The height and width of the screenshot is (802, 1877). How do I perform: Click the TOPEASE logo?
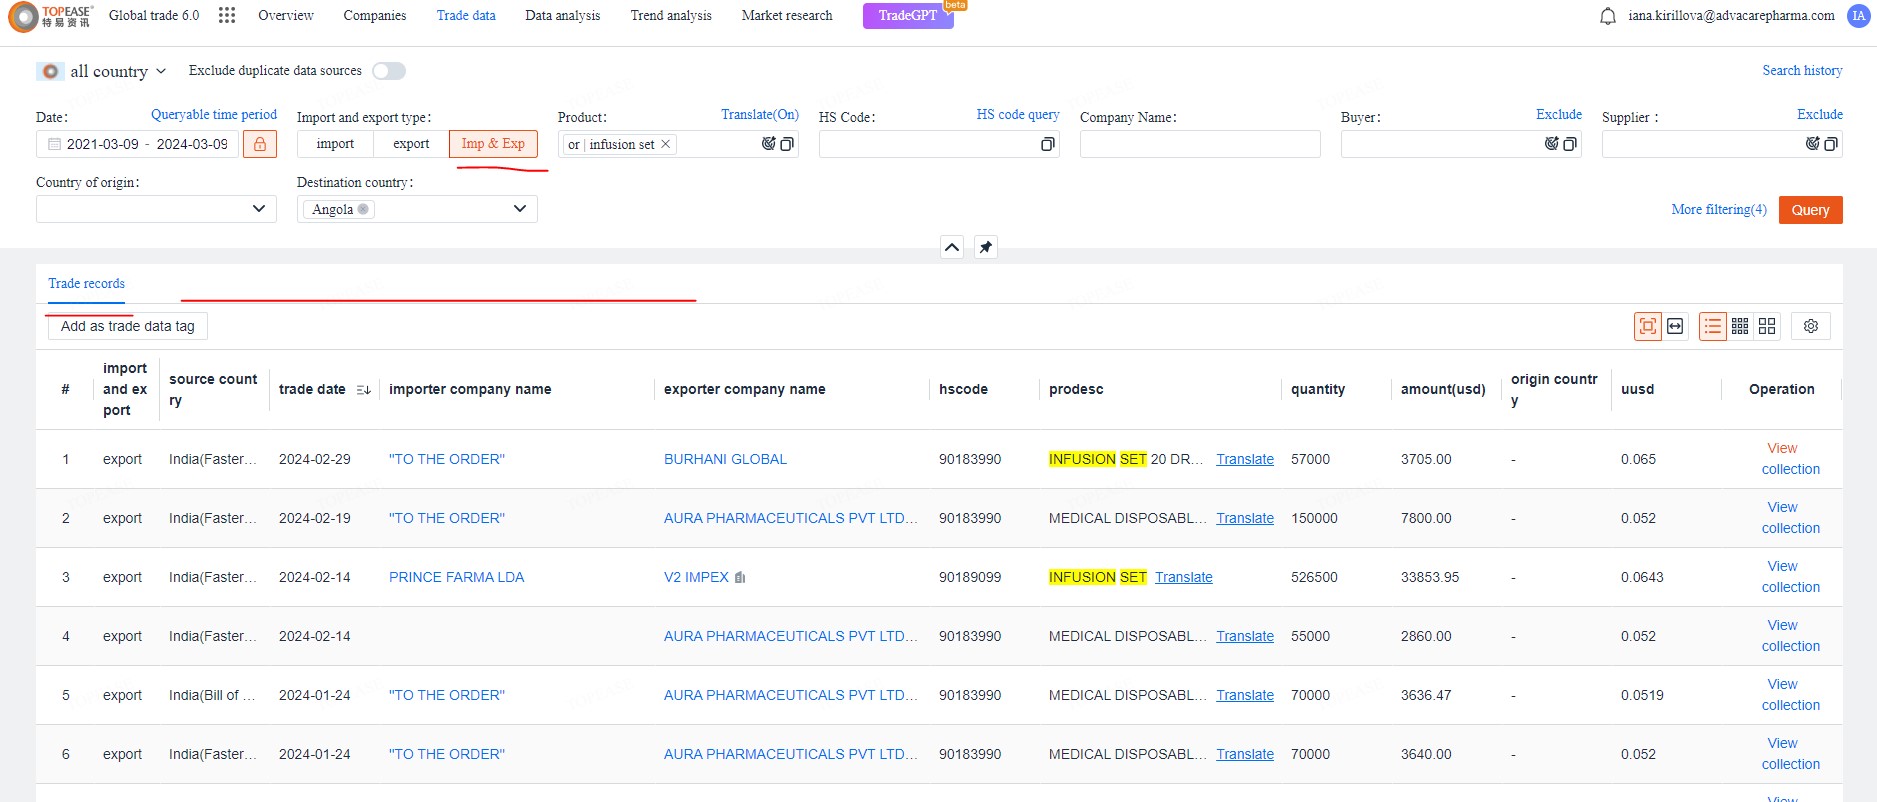click(50, 16)
